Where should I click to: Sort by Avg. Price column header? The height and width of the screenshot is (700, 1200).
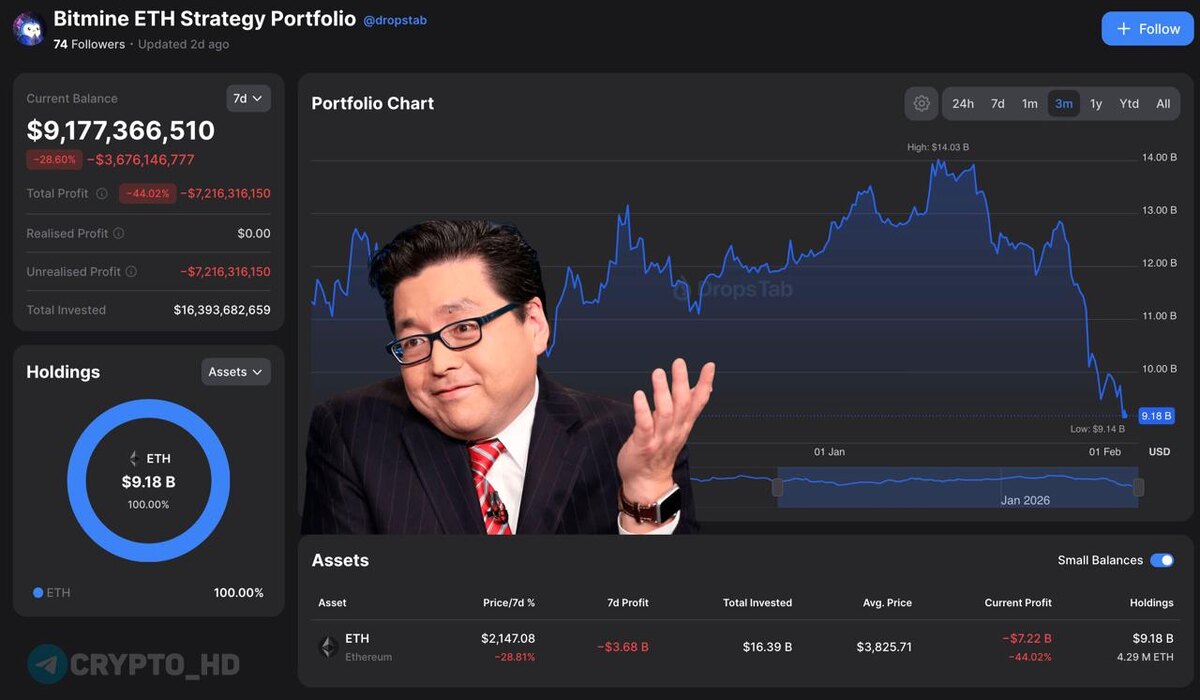pyautogui.click(x=885, y=603)
